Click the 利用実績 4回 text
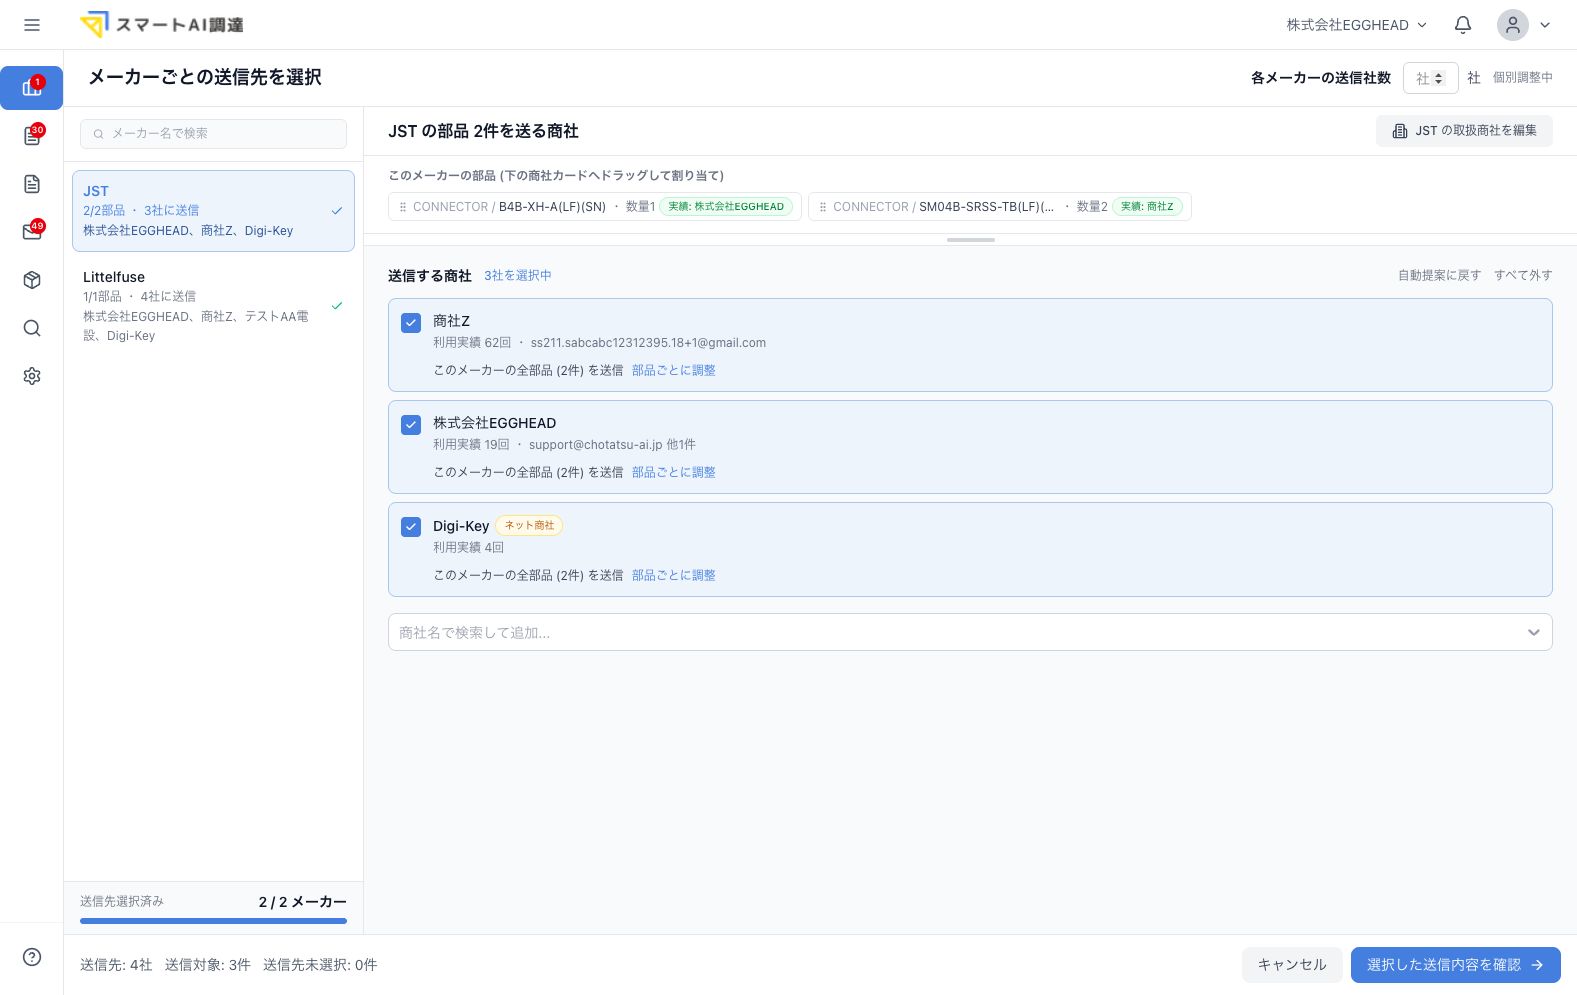The image size is (1577, 995). pyautogui.click(x=468, y=548)
